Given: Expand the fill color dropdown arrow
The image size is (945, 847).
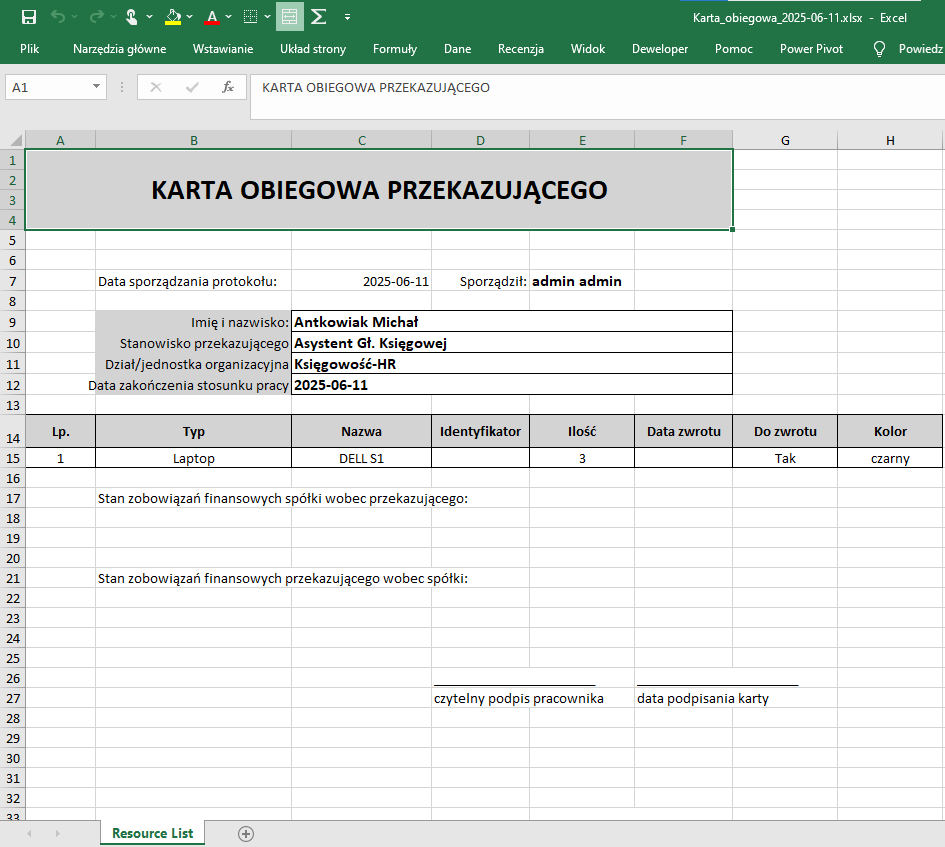Looking at the screenshot, I should click(x=190, y=17).
